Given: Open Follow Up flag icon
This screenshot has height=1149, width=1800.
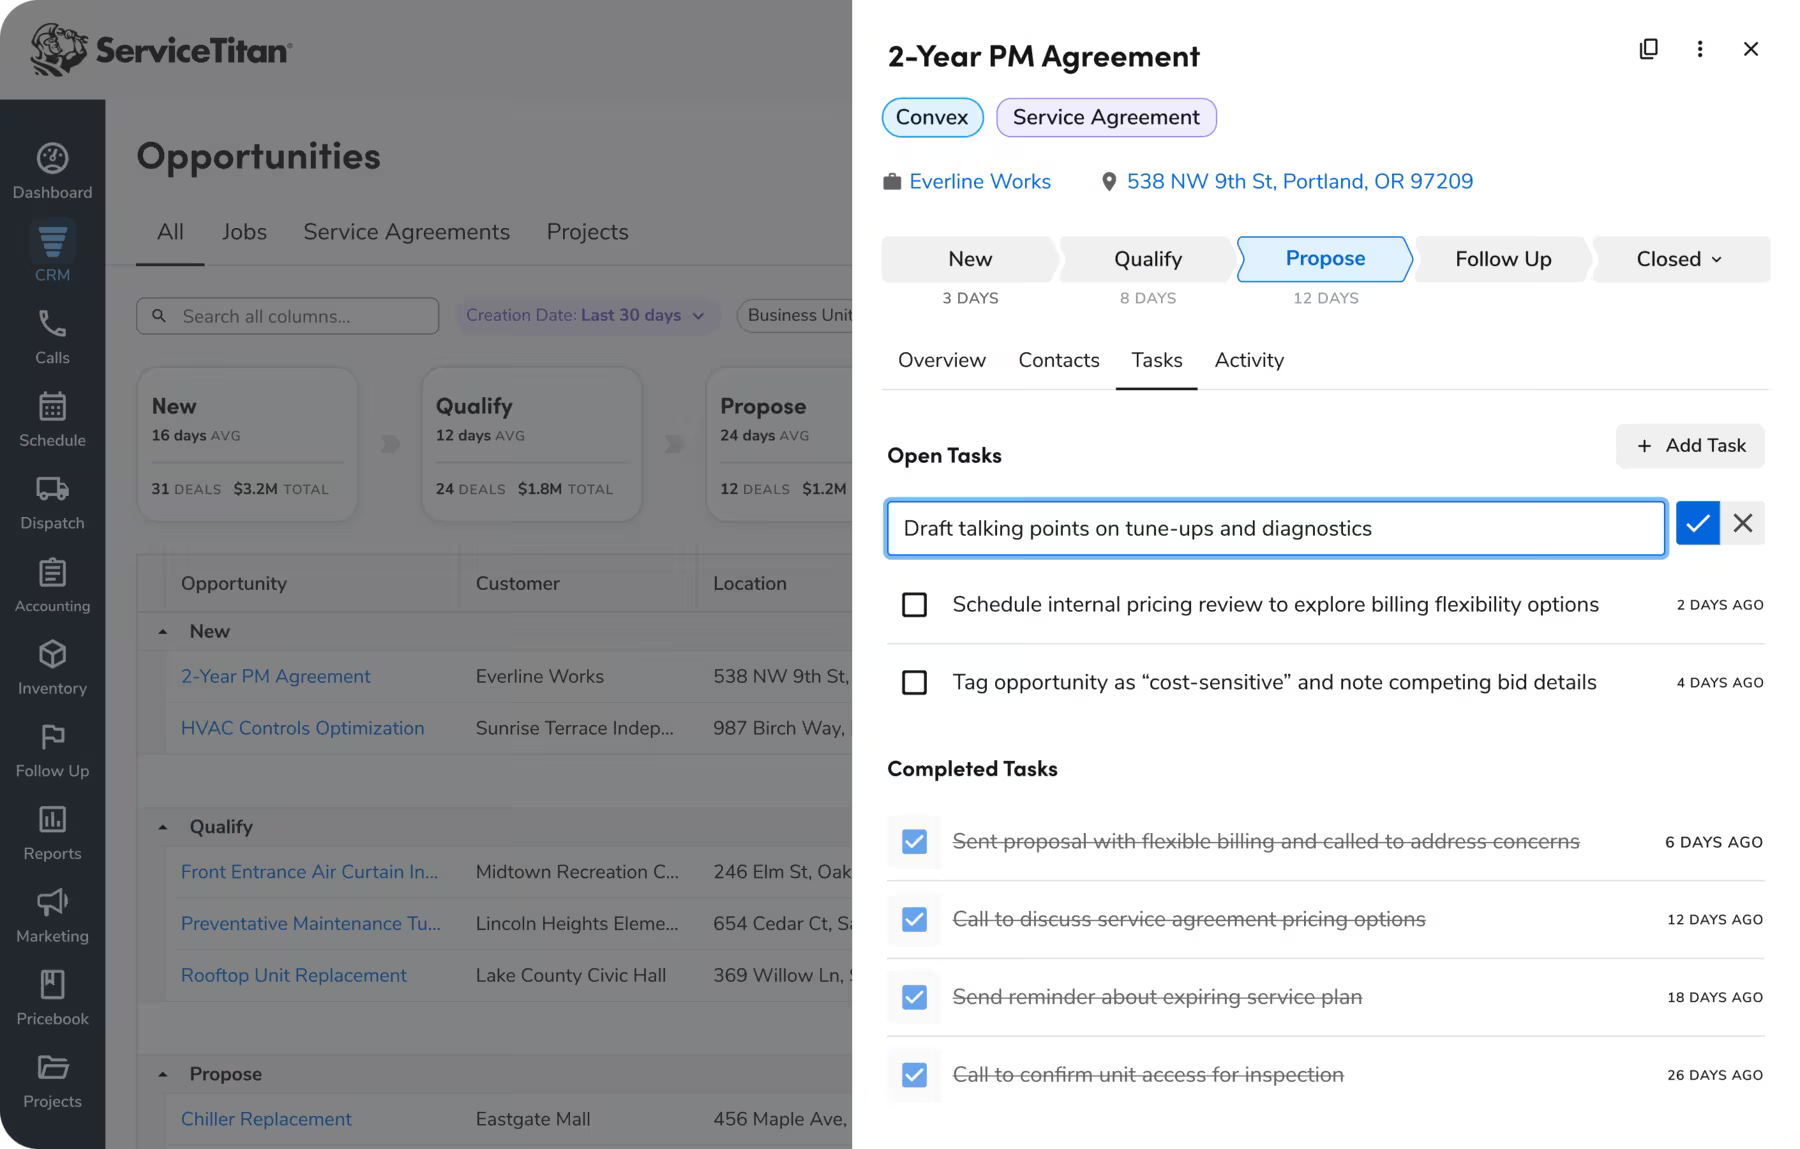Looking at the screenshot, I should tap(52, 737).
